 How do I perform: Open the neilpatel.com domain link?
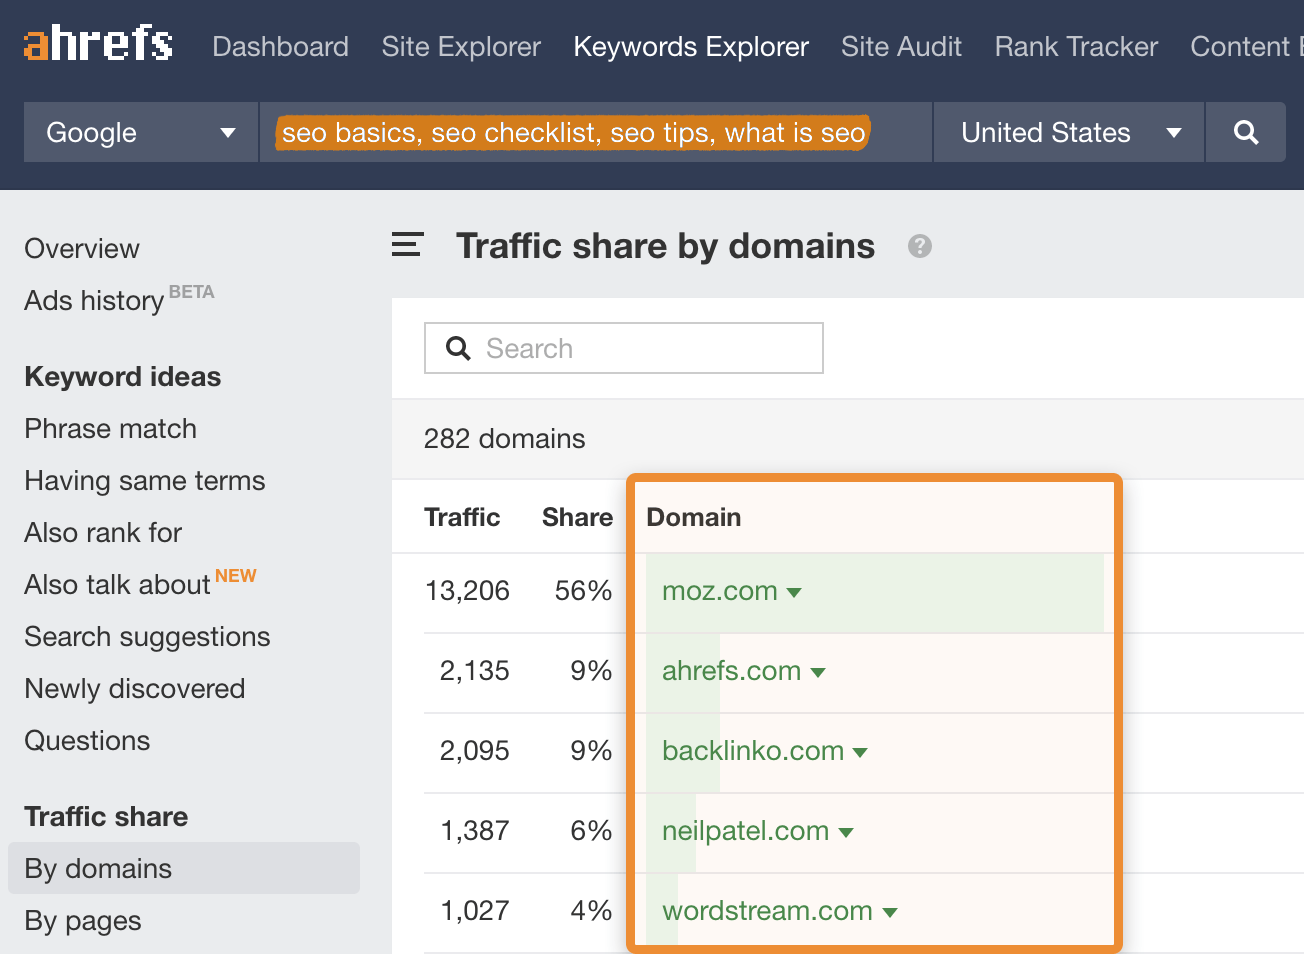coord(745,831)
